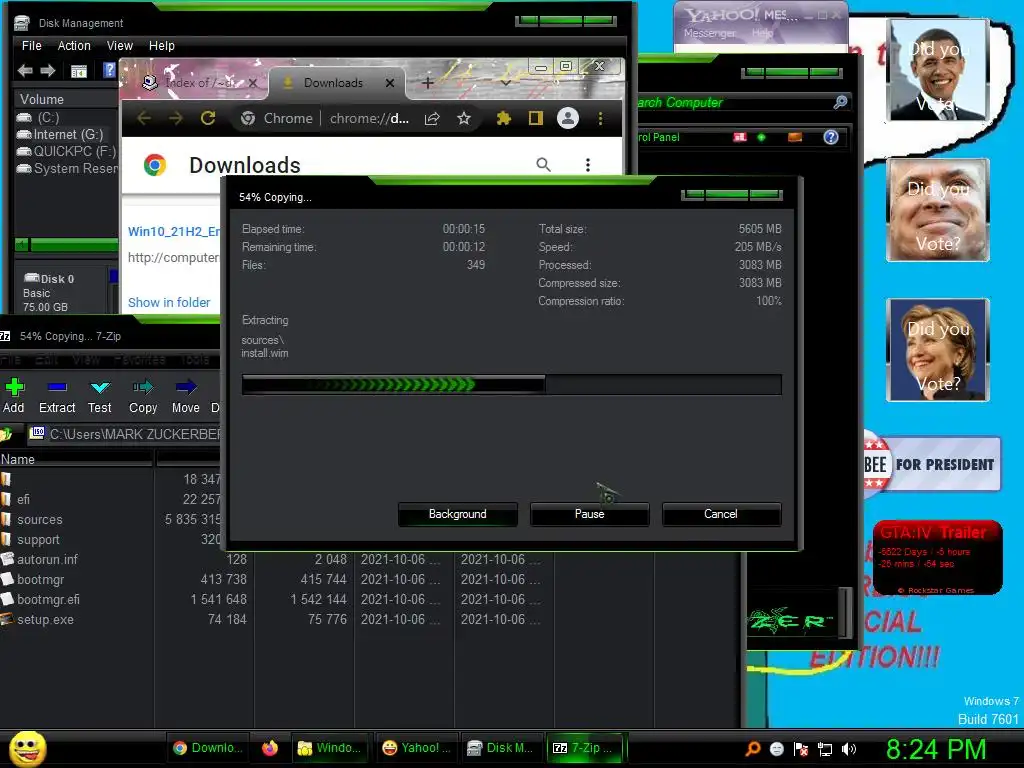Click volume speaker tray icon
This screenshot has width=1024, height=768.
(849, 749)
